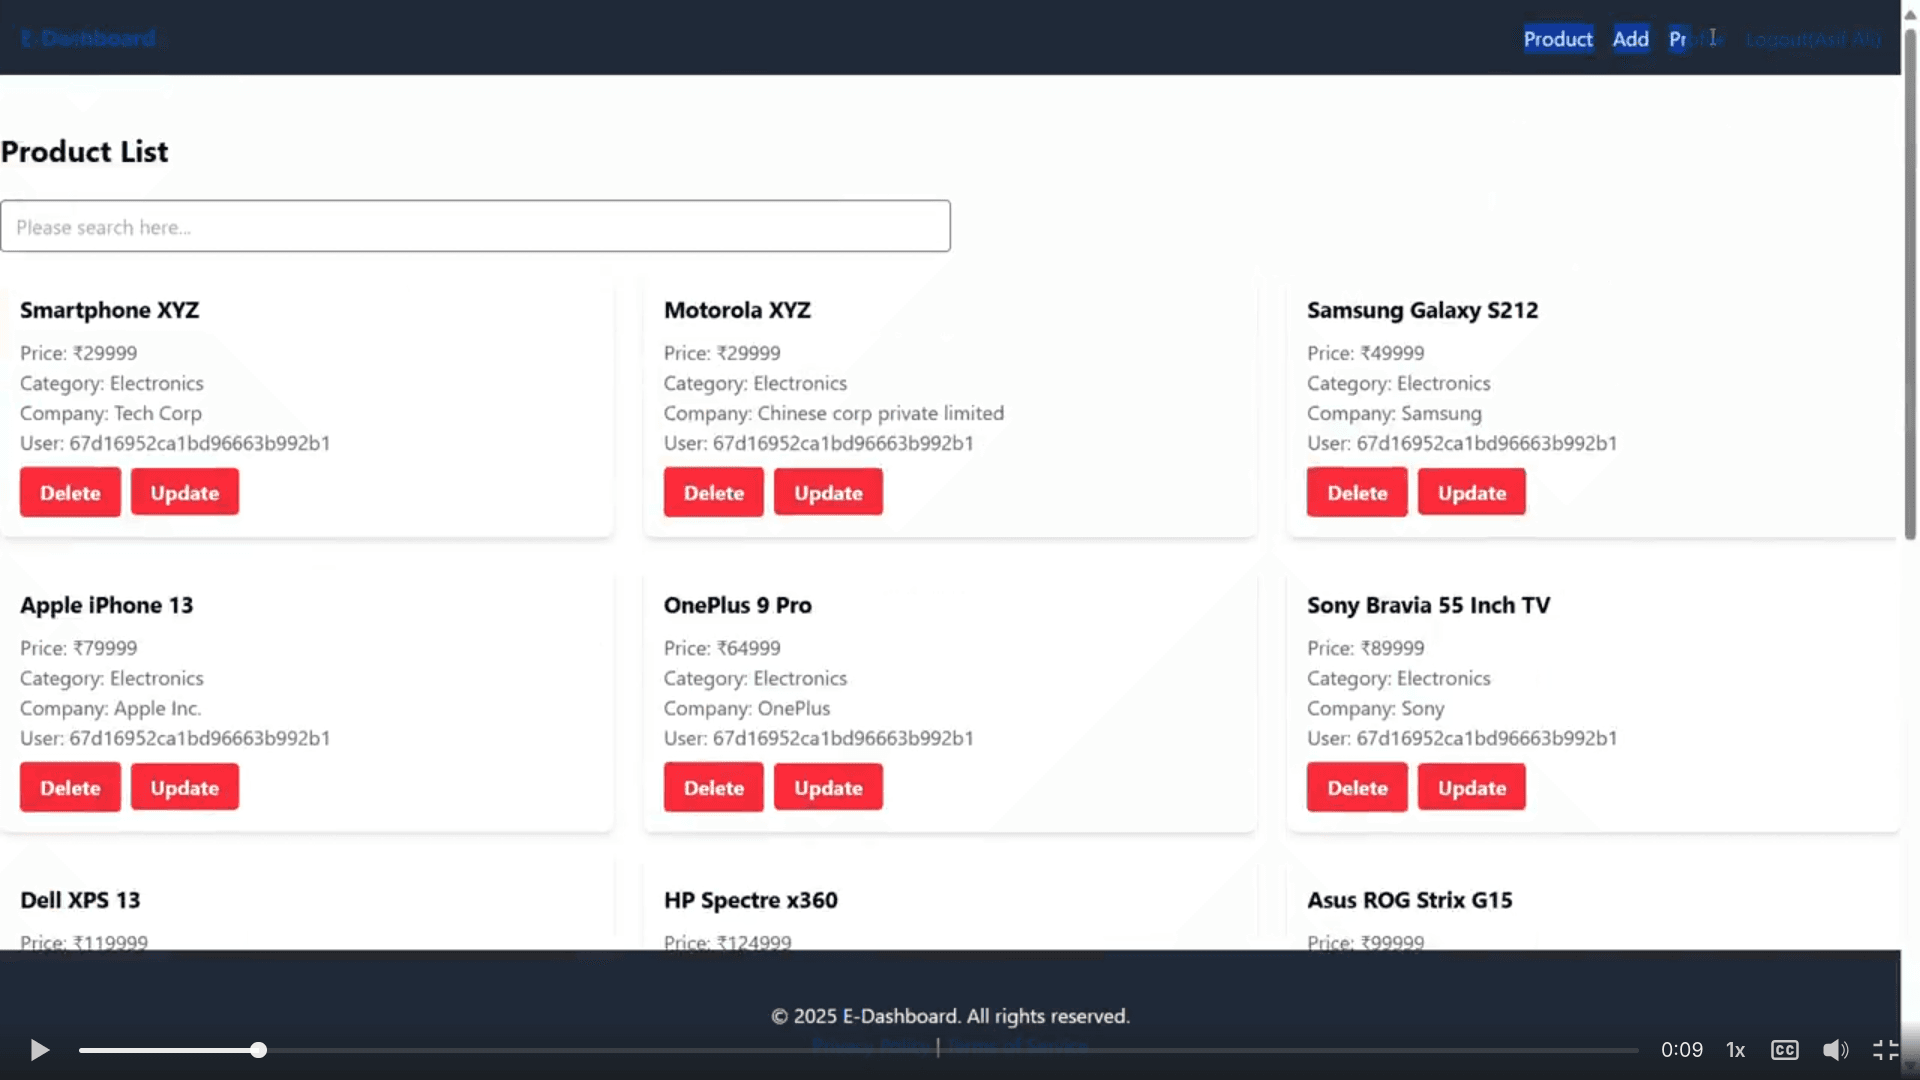Update the Apple iPhone 13 product
The height and width of the screenshot is (1080, 1920).
point(185,787)
